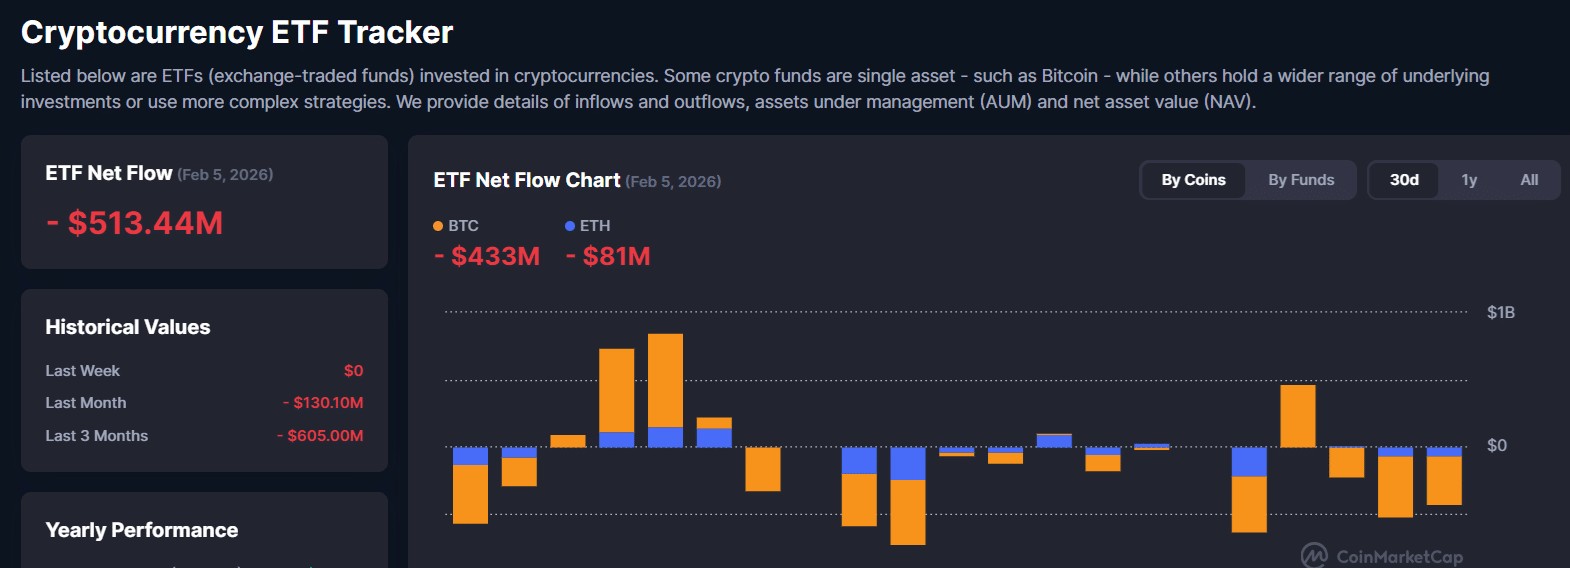Image resolution: width=1570 pixels, height=568 pixels.
Task: Show All time range data
Action: tap(1529, 180)
